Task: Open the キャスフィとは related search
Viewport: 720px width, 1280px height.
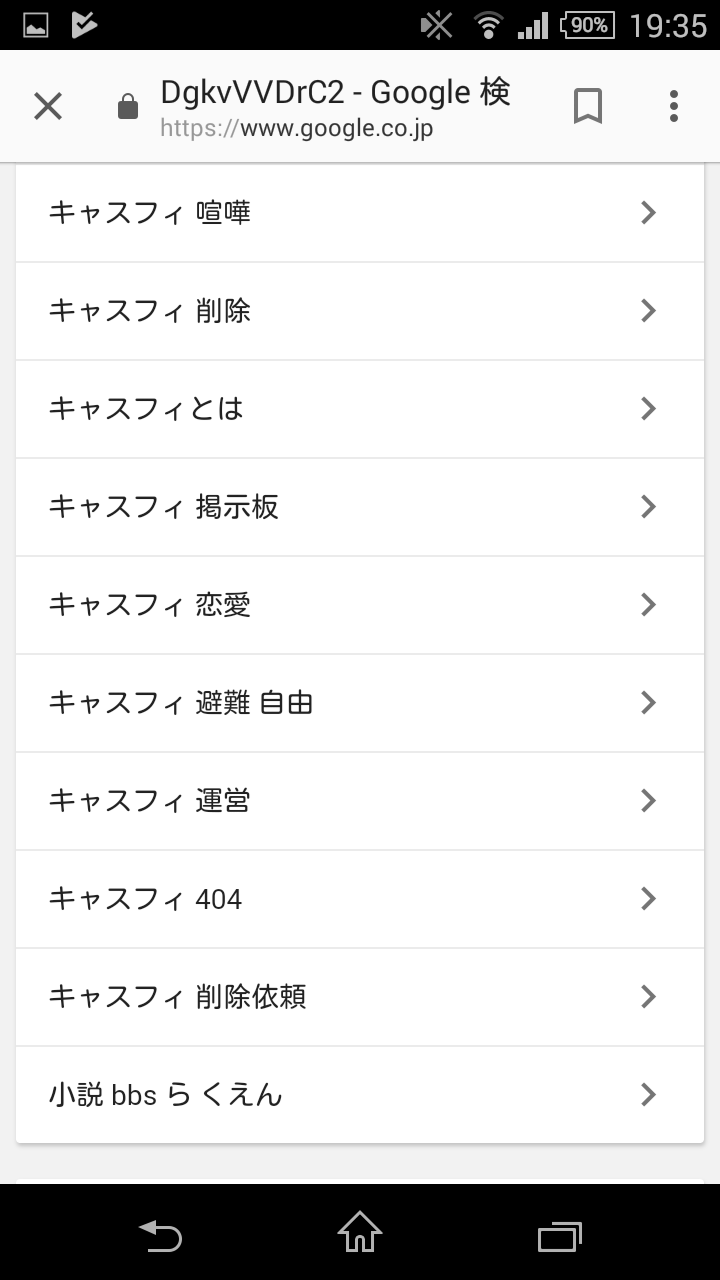Action: pyautogui.click(x=146, y=409)
